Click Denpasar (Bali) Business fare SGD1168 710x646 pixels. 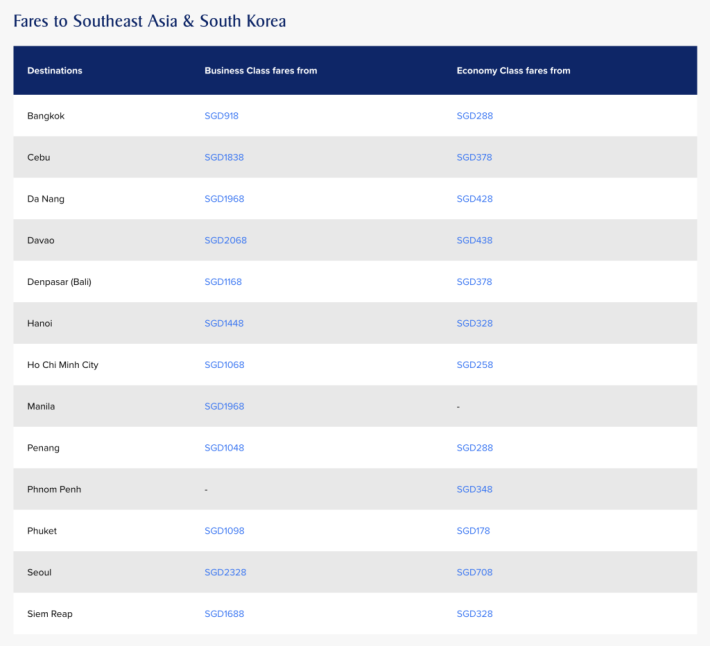tap(223, 282)
